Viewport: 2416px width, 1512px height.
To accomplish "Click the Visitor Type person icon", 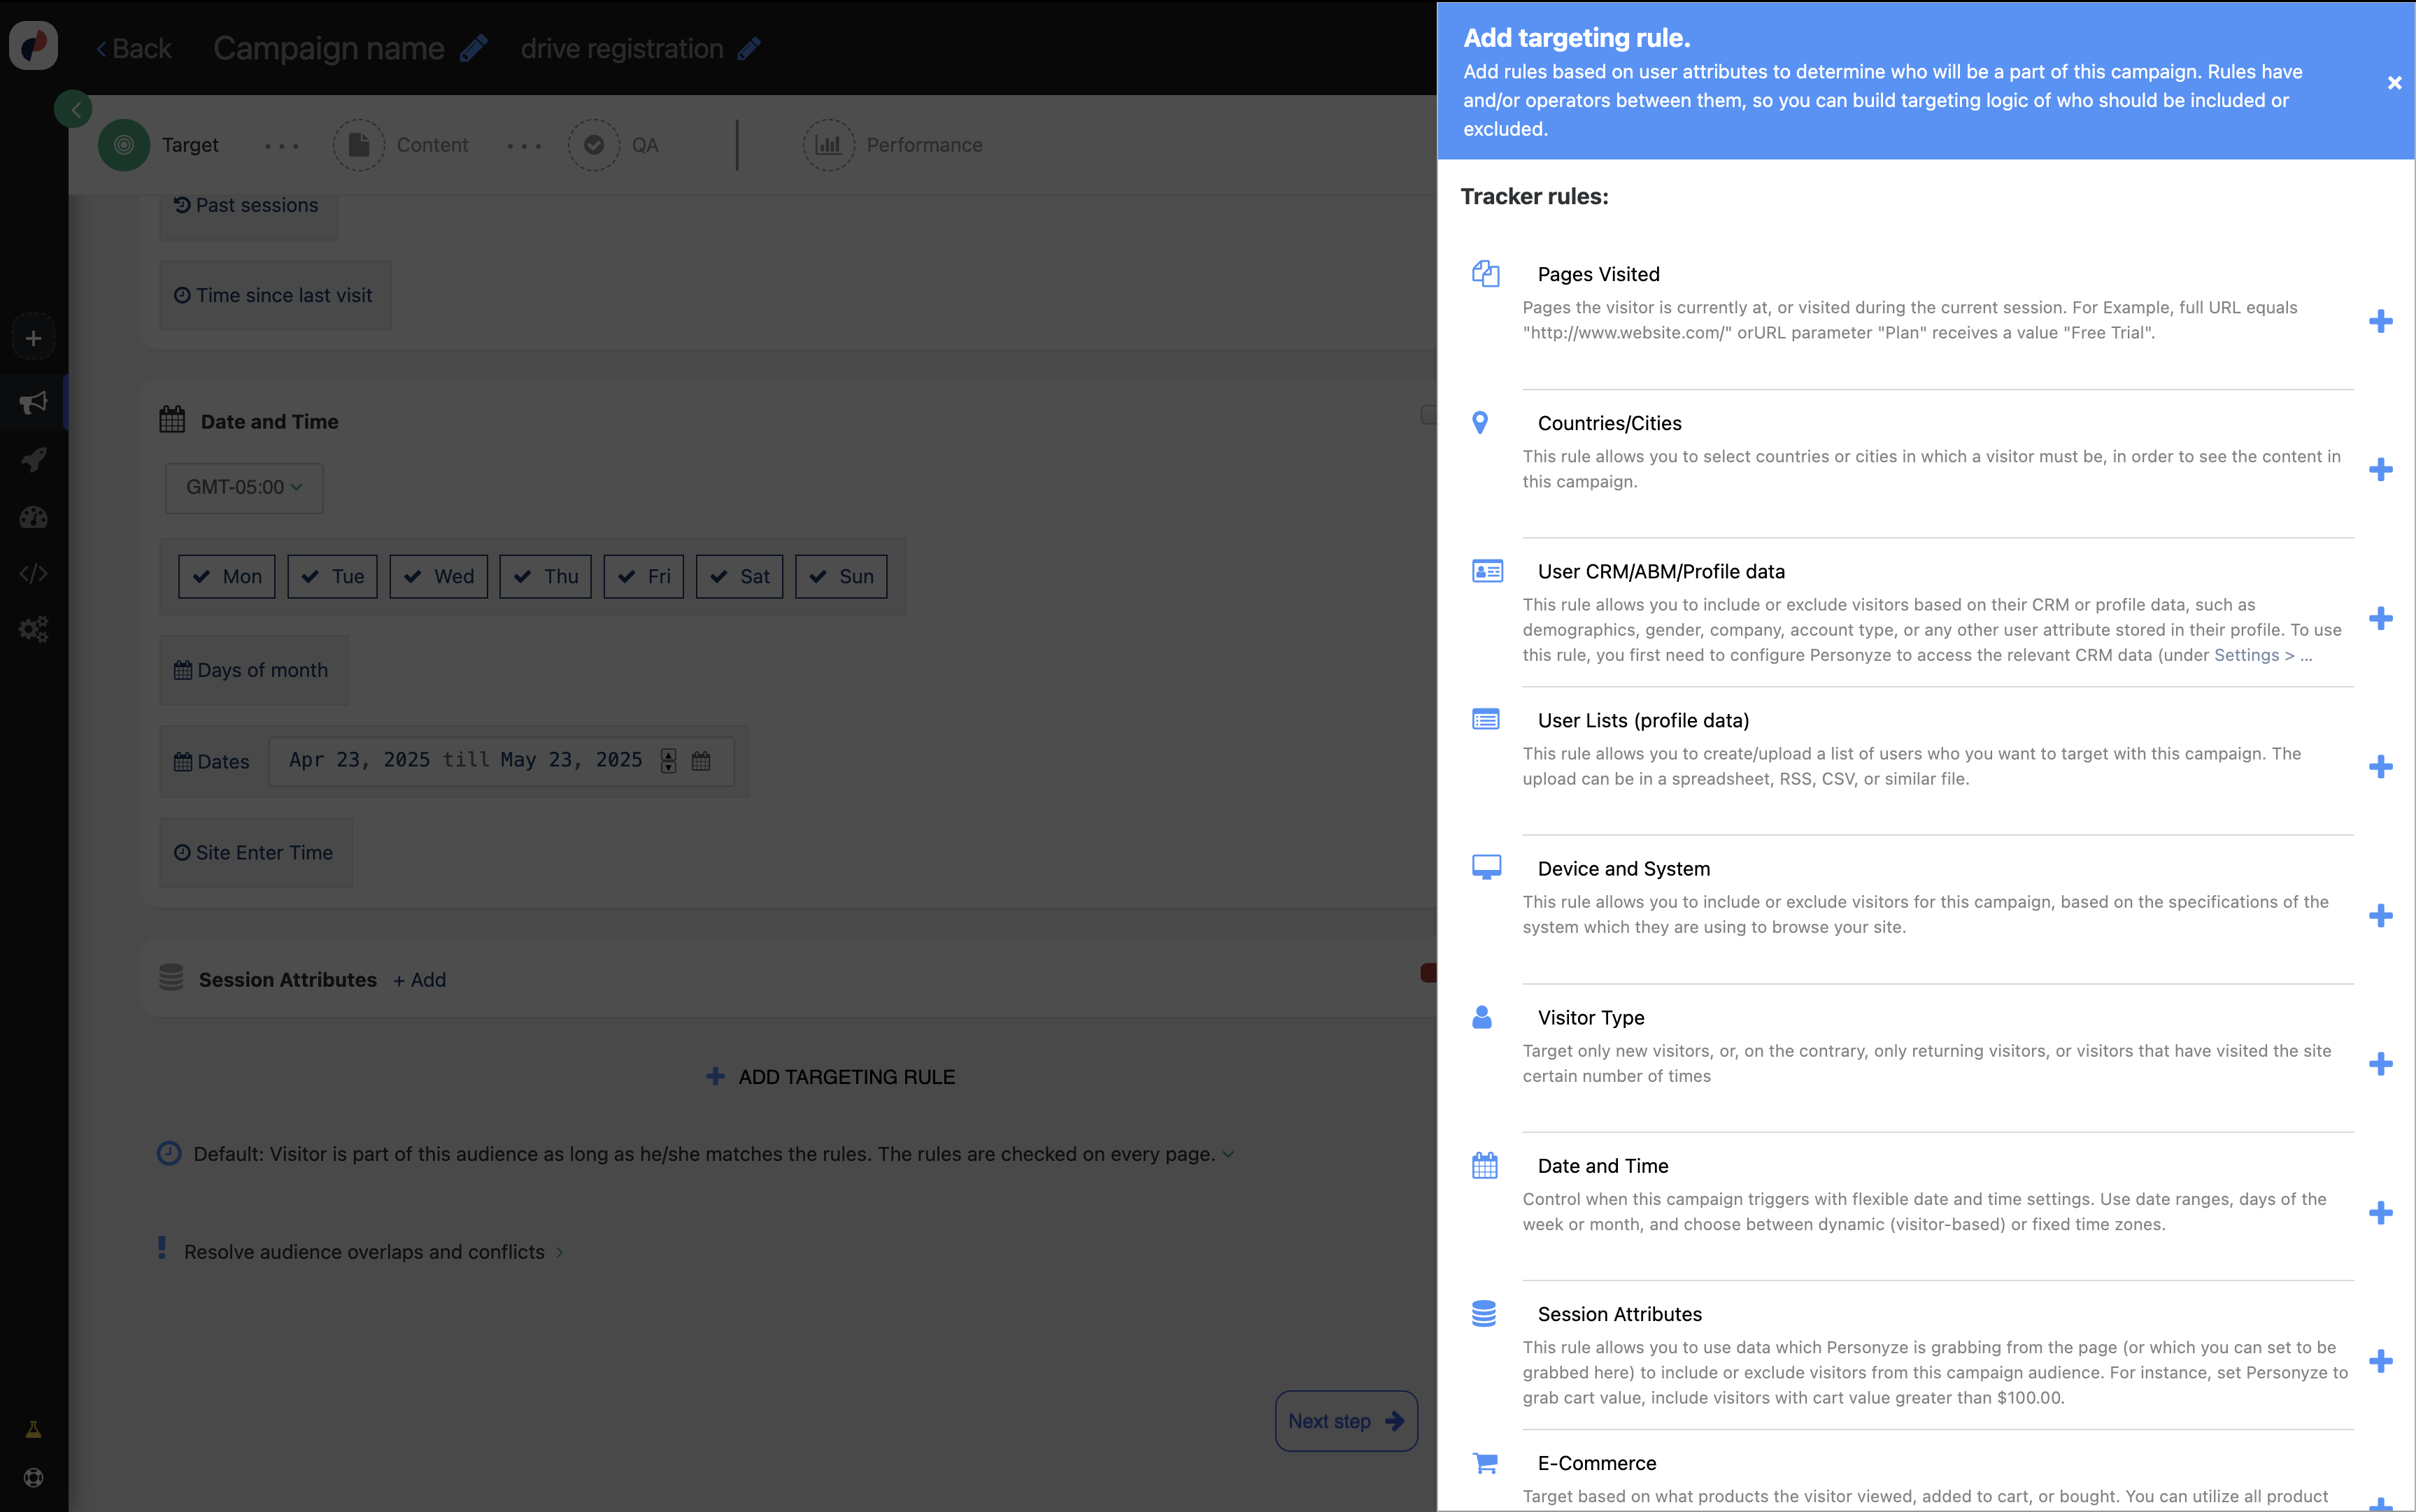I will (1482, 1017).
